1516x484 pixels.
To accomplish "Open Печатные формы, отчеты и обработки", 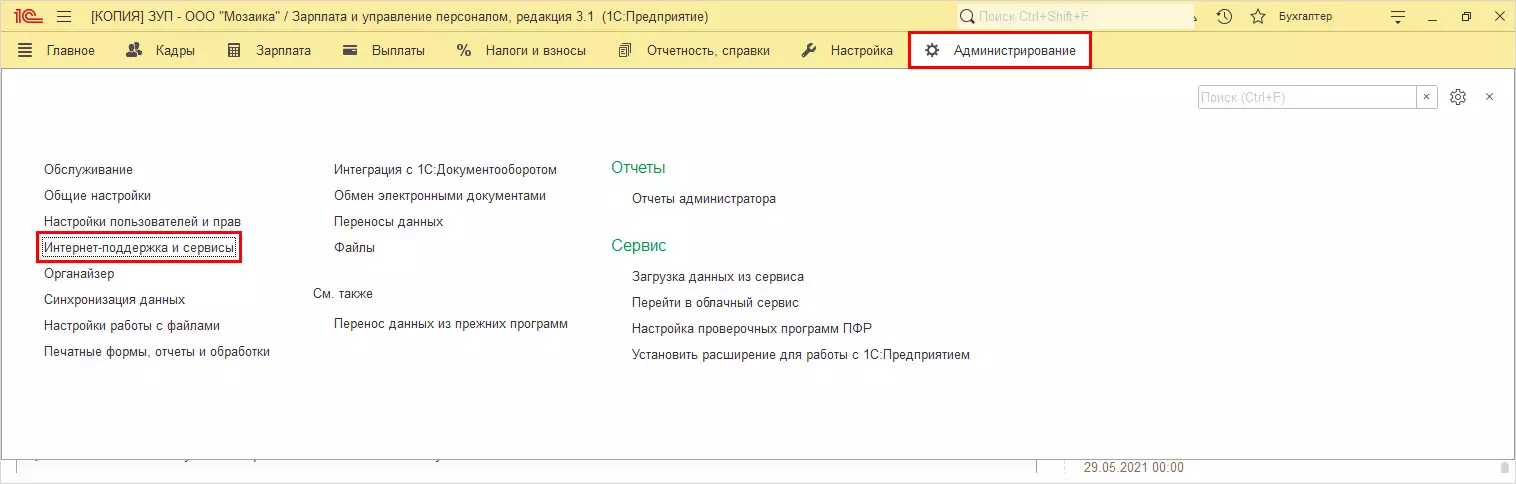I will pos(157,351).
